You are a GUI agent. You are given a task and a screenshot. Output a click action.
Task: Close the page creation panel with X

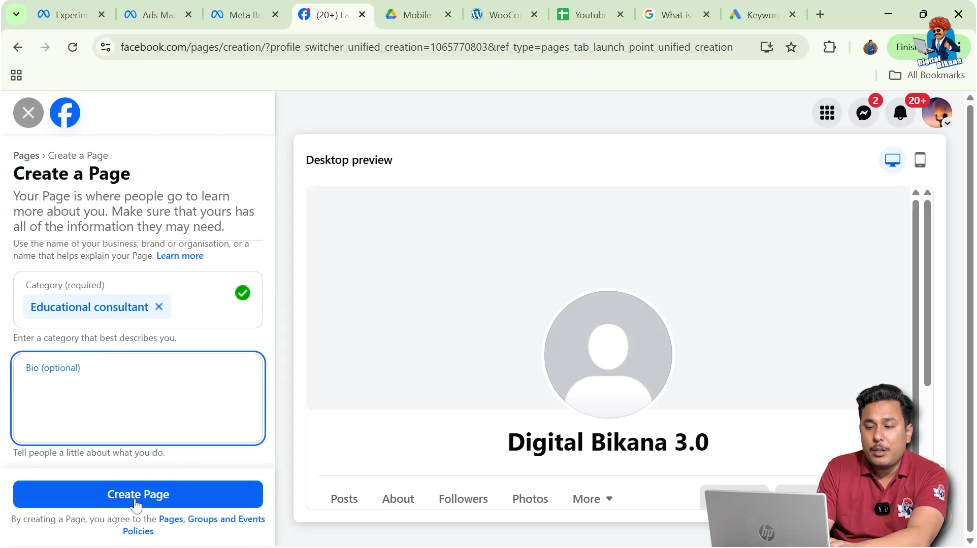coord(28,113)
